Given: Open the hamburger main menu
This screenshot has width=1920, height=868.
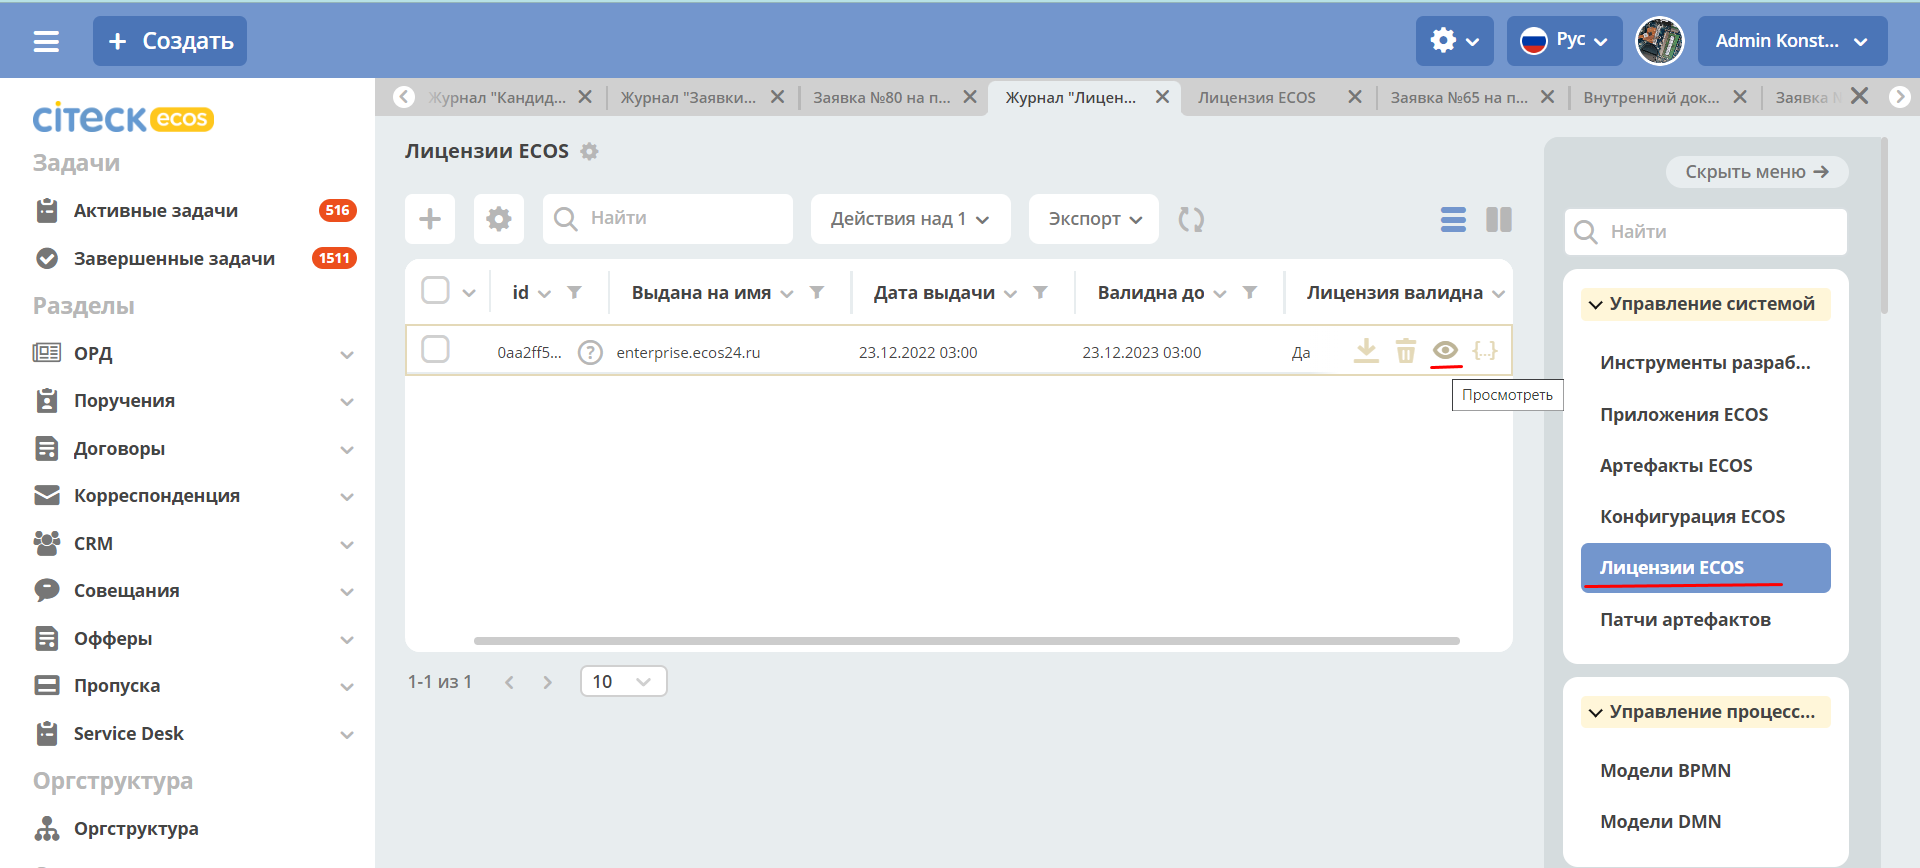Looking at the screenshot, I should (x=46, y=41).
